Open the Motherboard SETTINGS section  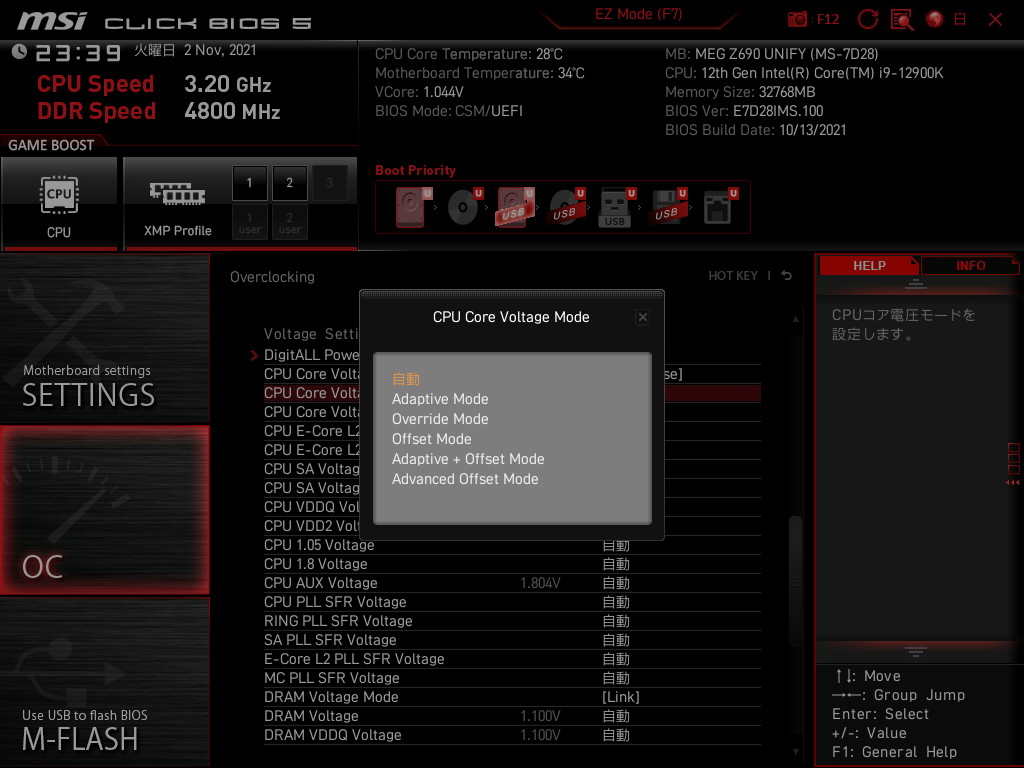pyautogui.click(x=104, y=338)
